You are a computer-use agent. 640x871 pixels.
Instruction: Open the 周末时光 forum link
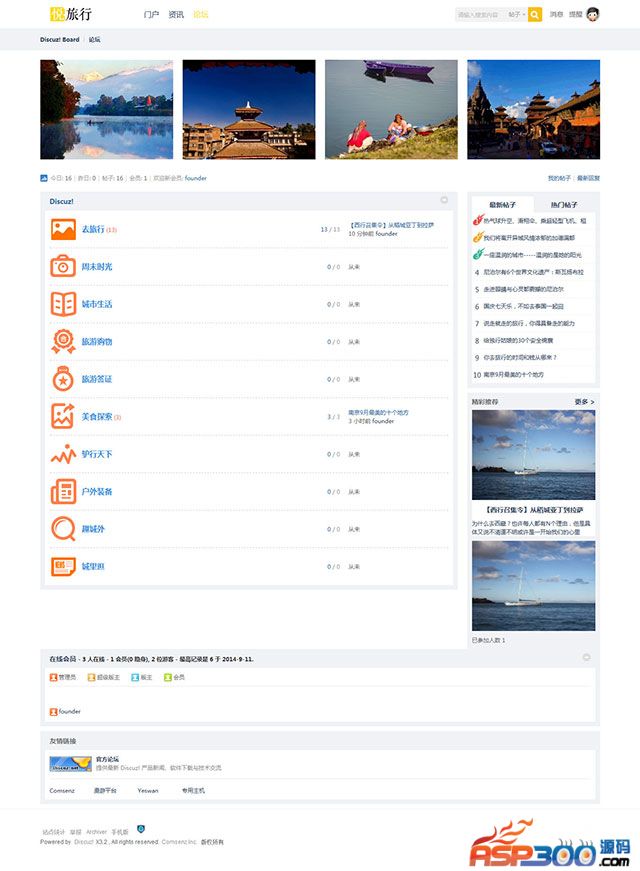click(x=97, y=267)
